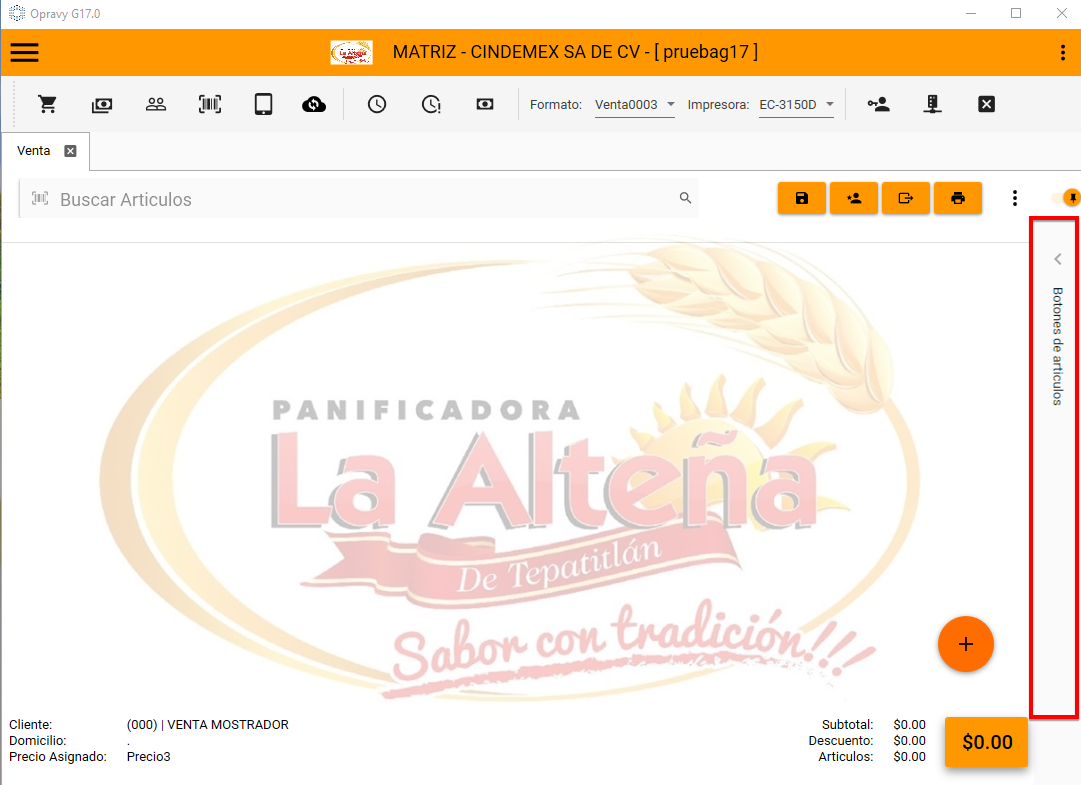
Task: Click the shopping cart toolbar icon
Action: 48,104
